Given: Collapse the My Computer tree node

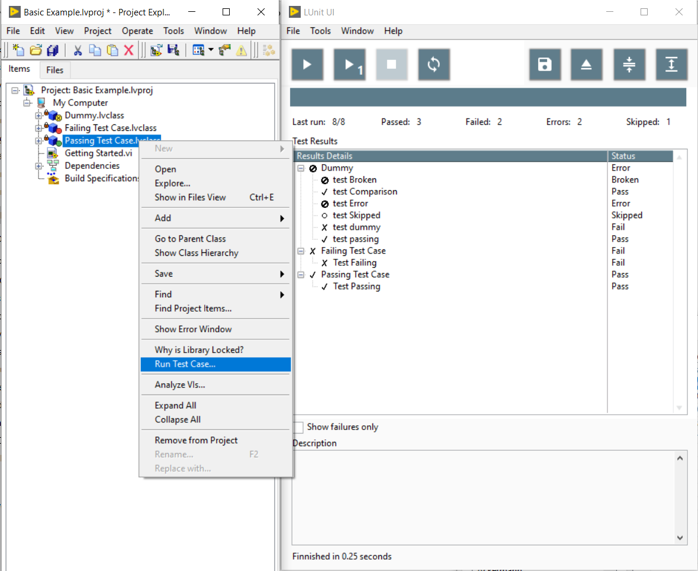Looking at the screenshot, I should tap(27, 103).
